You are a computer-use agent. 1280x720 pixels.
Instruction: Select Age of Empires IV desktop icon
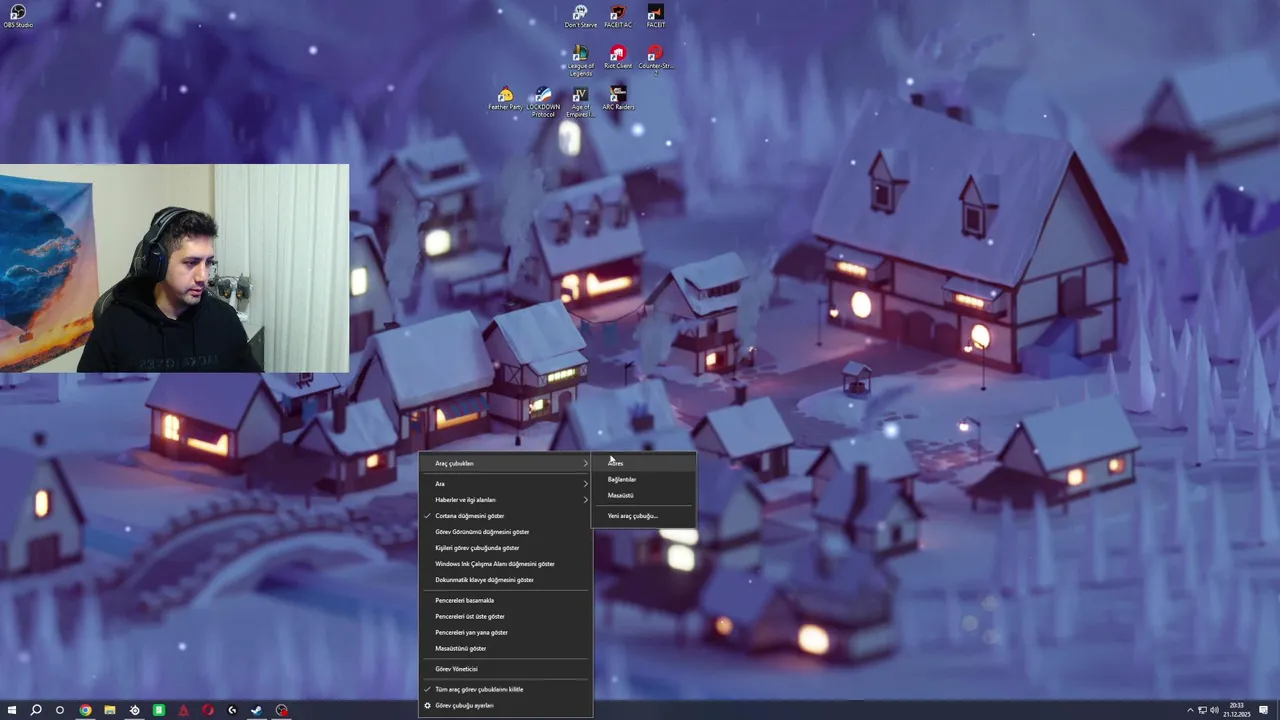tap(580, 101)
